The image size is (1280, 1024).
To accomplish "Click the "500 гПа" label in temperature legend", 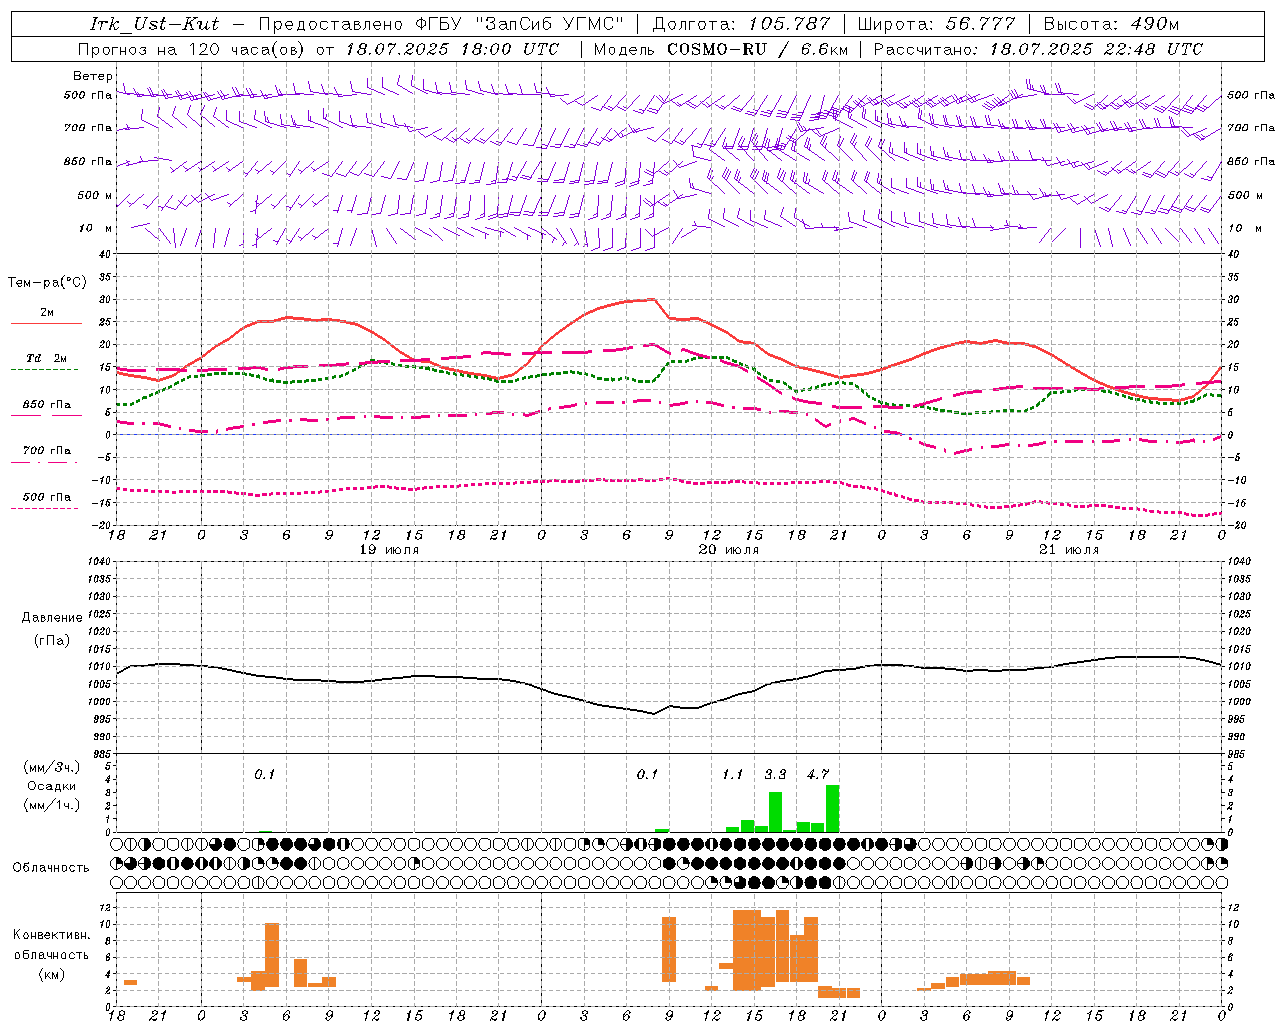I will pos(47,497).
